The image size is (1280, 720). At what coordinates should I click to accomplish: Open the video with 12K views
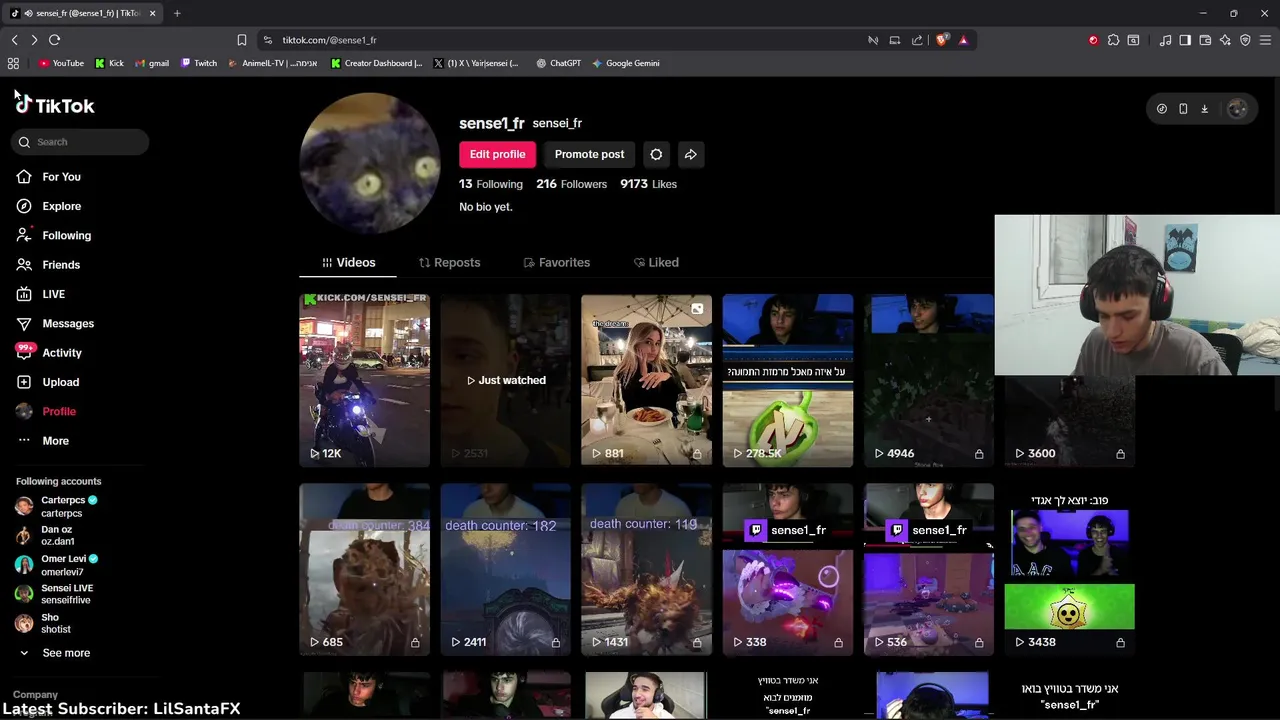(364, 380)
